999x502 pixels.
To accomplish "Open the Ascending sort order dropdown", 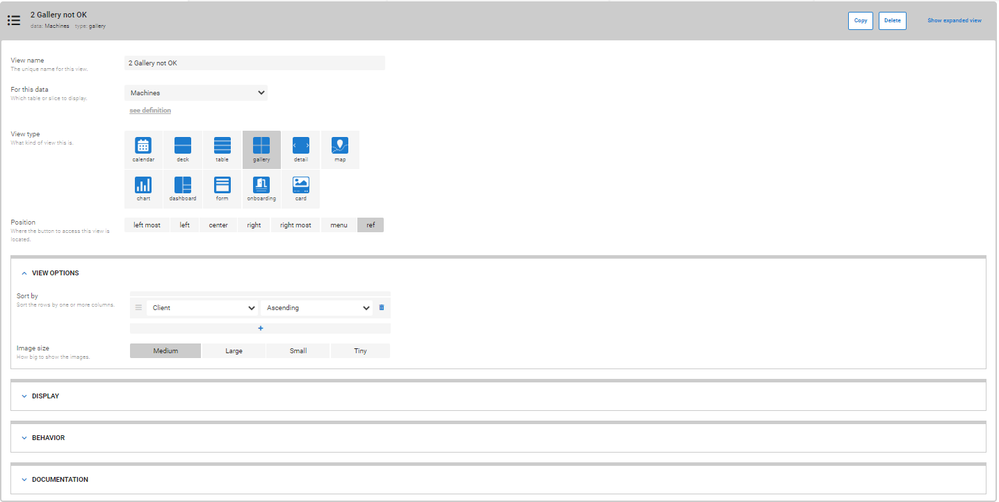I will tap(317, 308).
